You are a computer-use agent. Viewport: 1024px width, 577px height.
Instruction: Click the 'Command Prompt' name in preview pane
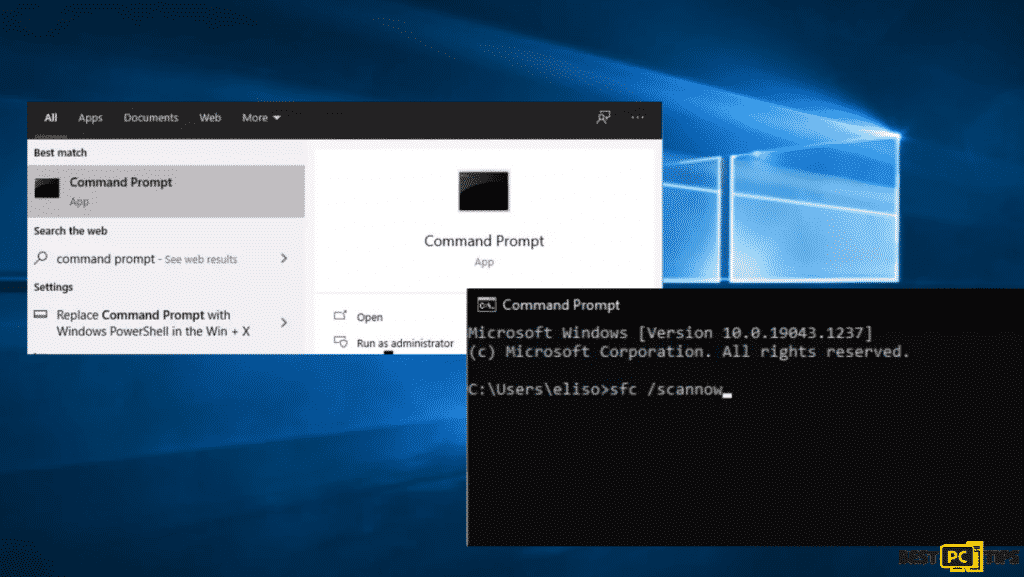pyautogui.click(x=484, y=241)
